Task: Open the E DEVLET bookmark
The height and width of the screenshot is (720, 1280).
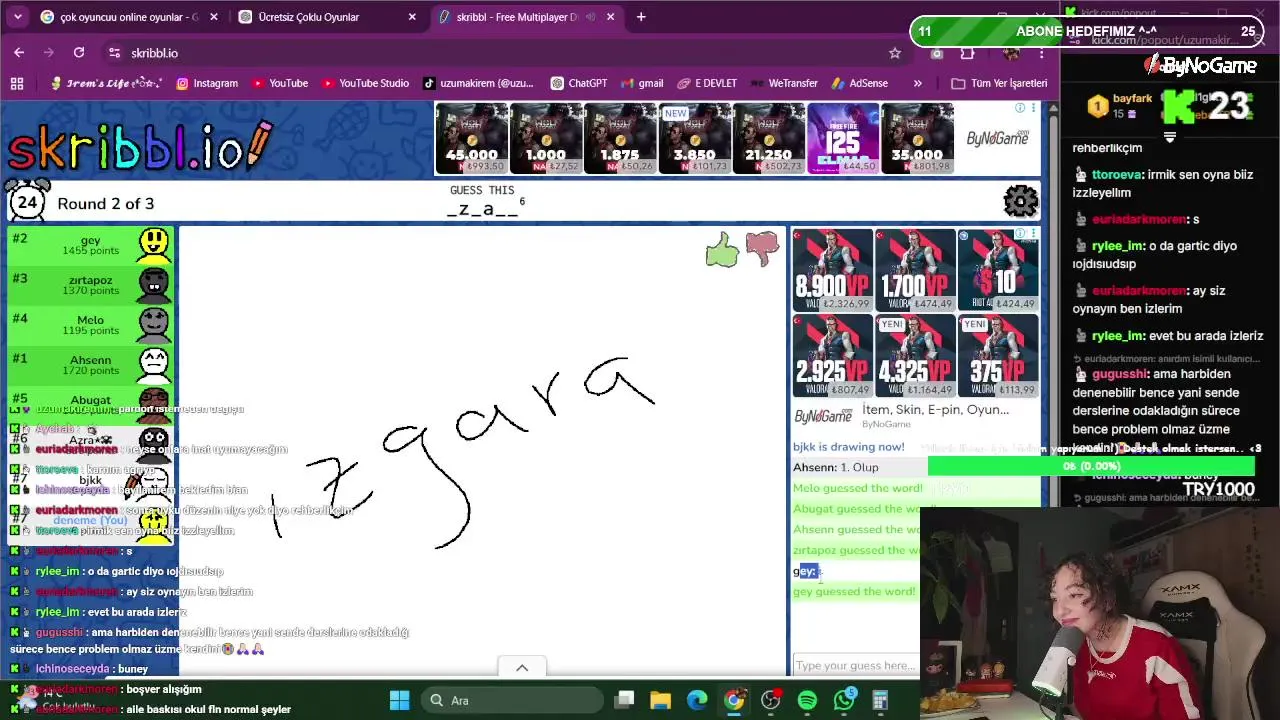Action: [x=707, y=83]
